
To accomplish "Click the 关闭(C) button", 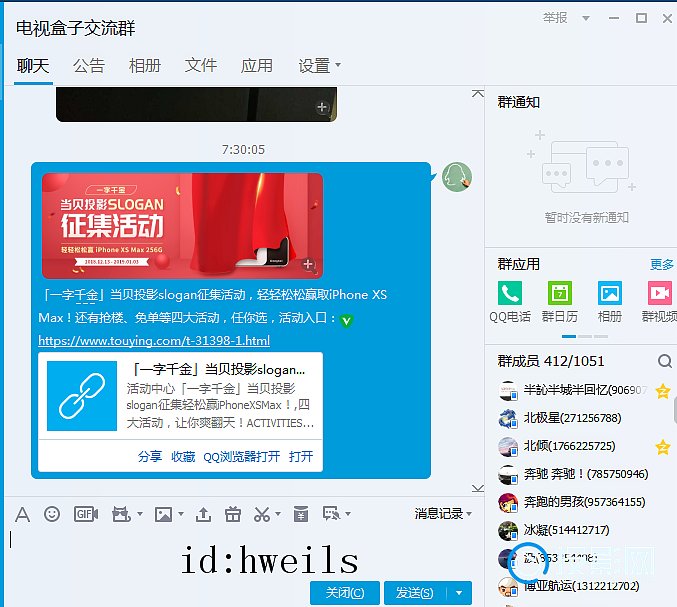I will (345, 593).
